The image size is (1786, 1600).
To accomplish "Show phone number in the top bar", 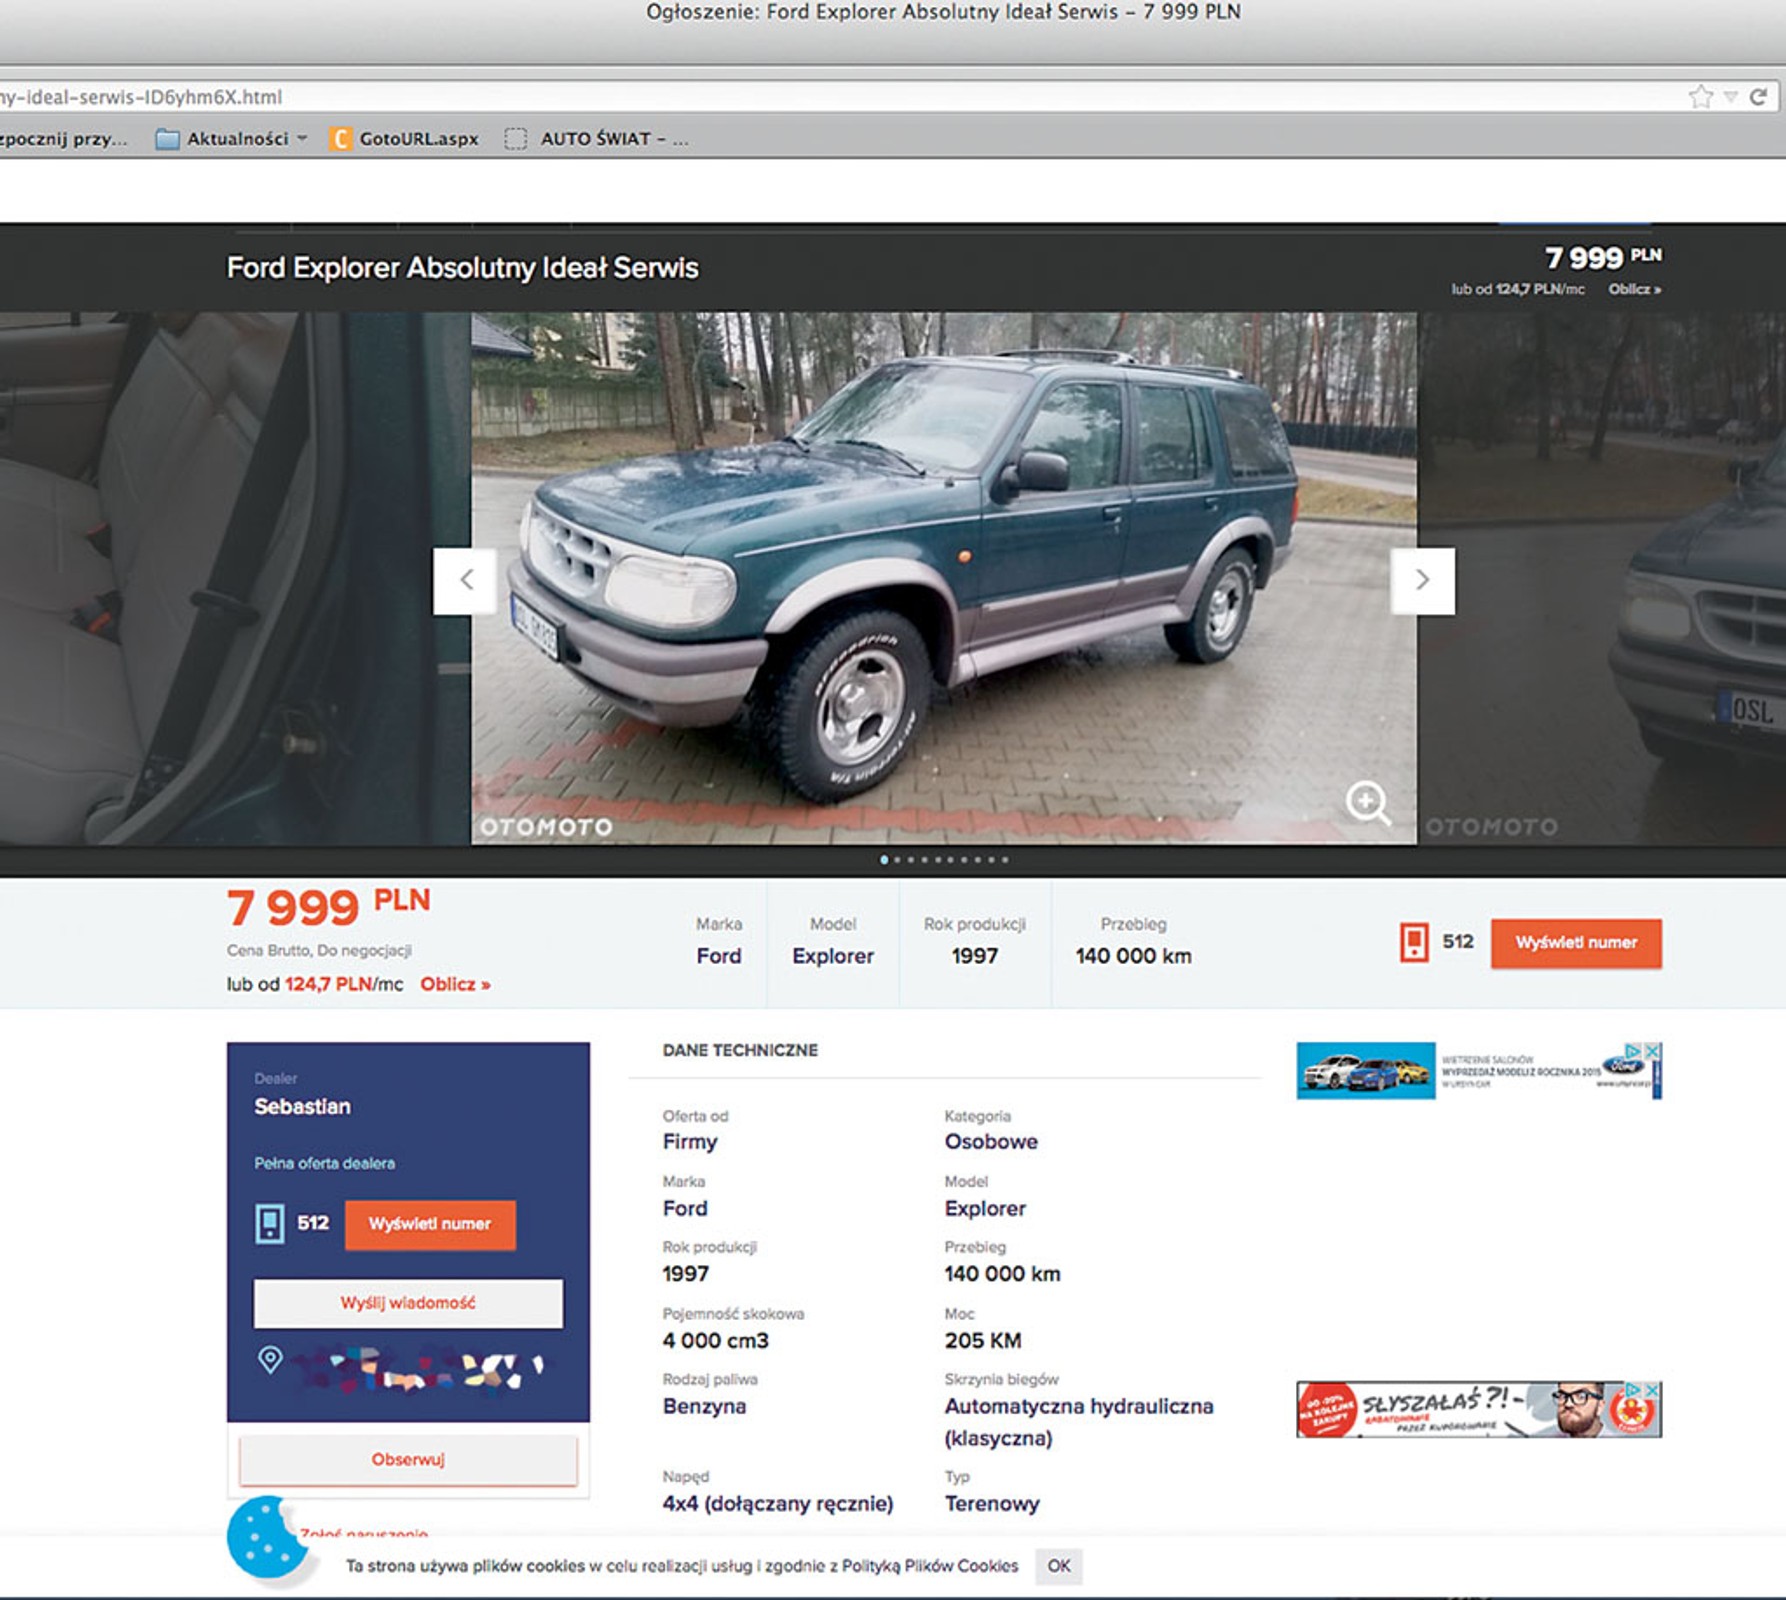I will [1575, 943].
